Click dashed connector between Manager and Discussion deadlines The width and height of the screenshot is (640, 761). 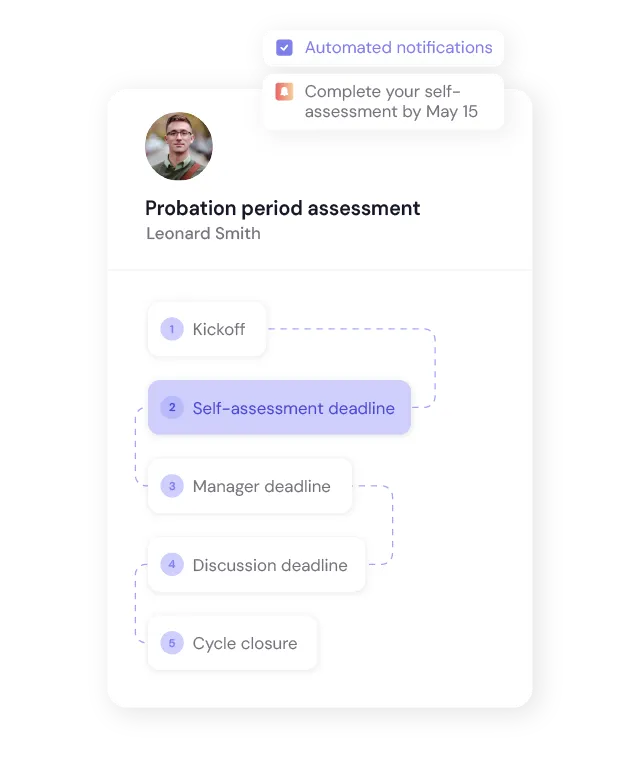coord(392,526)
